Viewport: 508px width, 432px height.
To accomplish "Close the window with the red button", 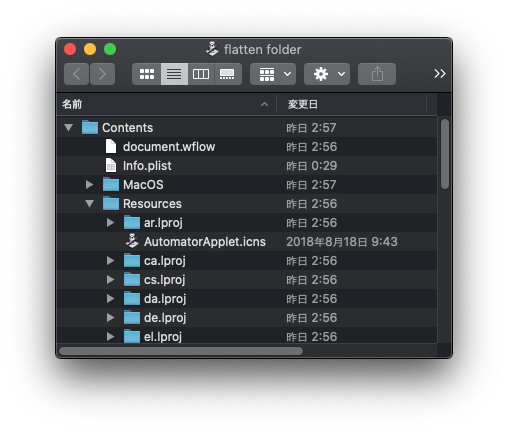I will pos(70,49).
